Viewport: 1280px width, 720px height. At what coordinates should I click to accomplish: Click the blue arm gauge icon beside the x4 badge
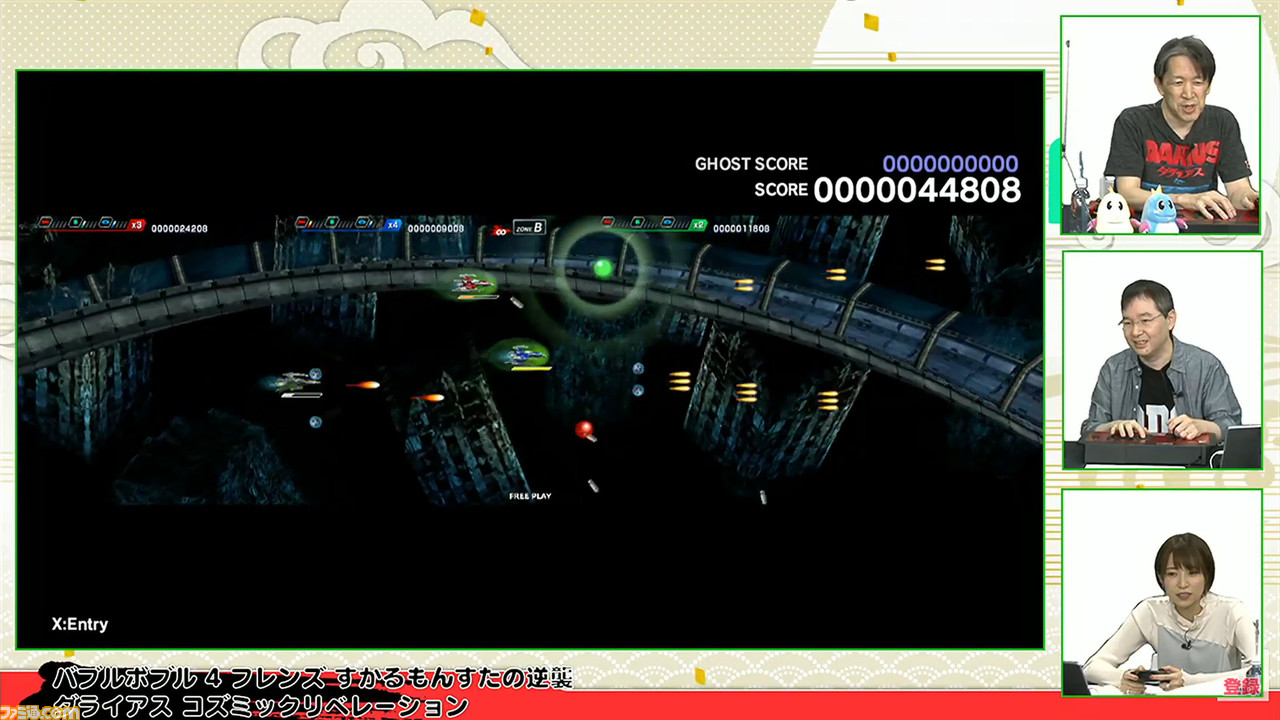[364, 222]
